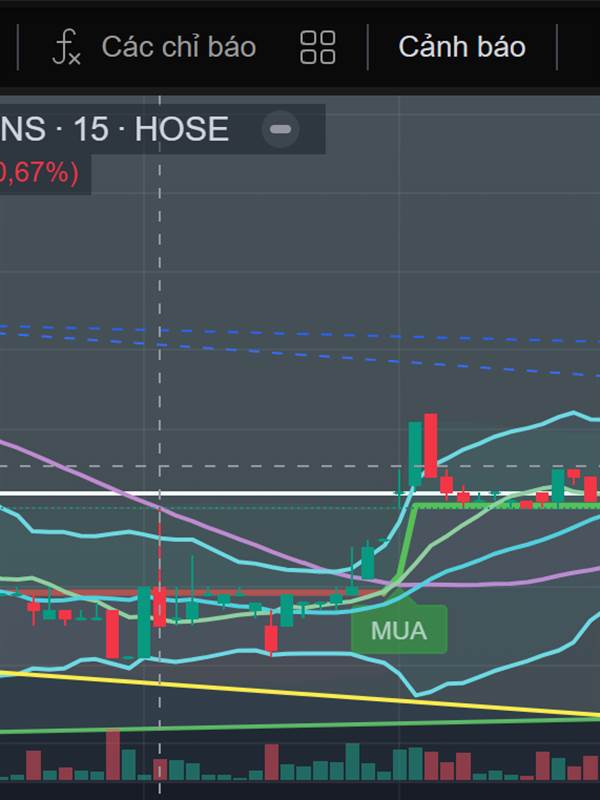Click the green MUA buy signal label
Viewport: 600px width, 800px height.
point(399,629)
